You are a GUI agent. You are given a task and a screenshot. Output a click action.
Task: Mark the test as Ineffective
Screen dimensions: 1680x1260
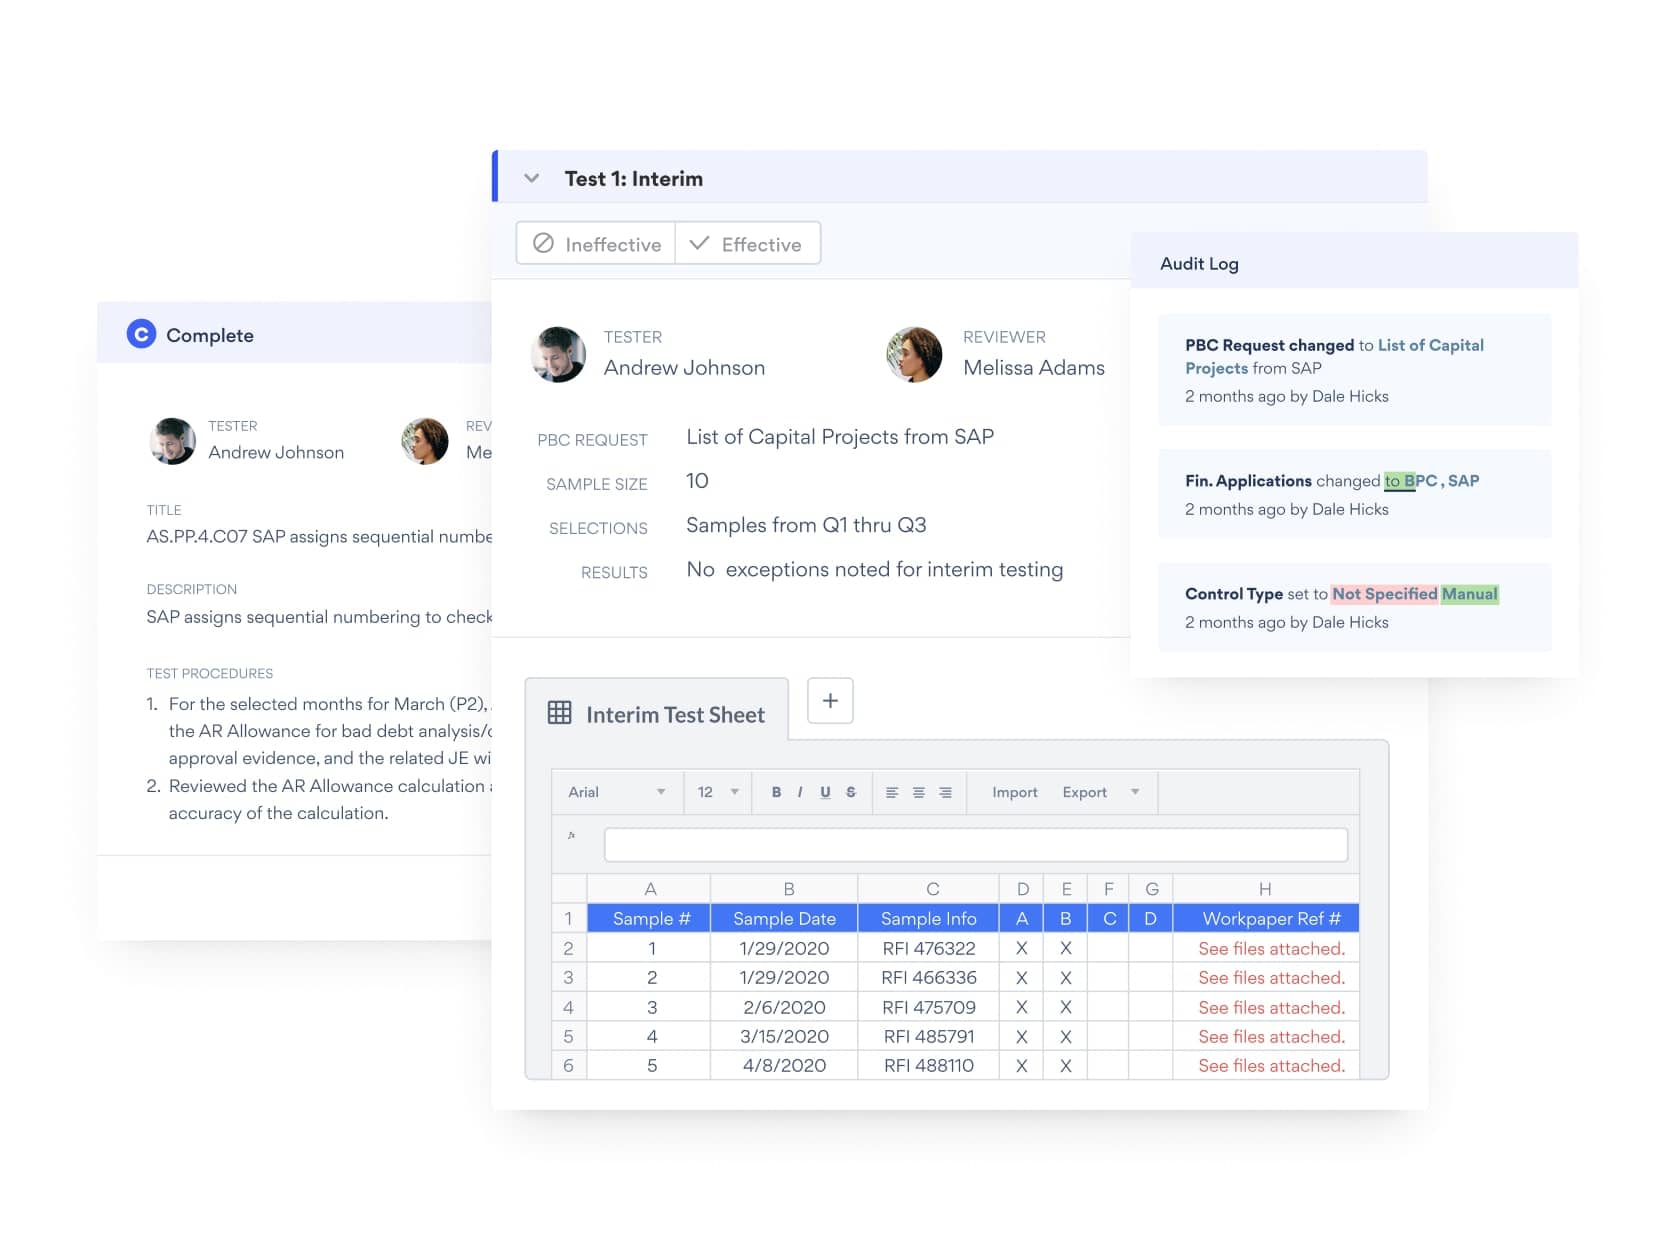click(594, 243)
